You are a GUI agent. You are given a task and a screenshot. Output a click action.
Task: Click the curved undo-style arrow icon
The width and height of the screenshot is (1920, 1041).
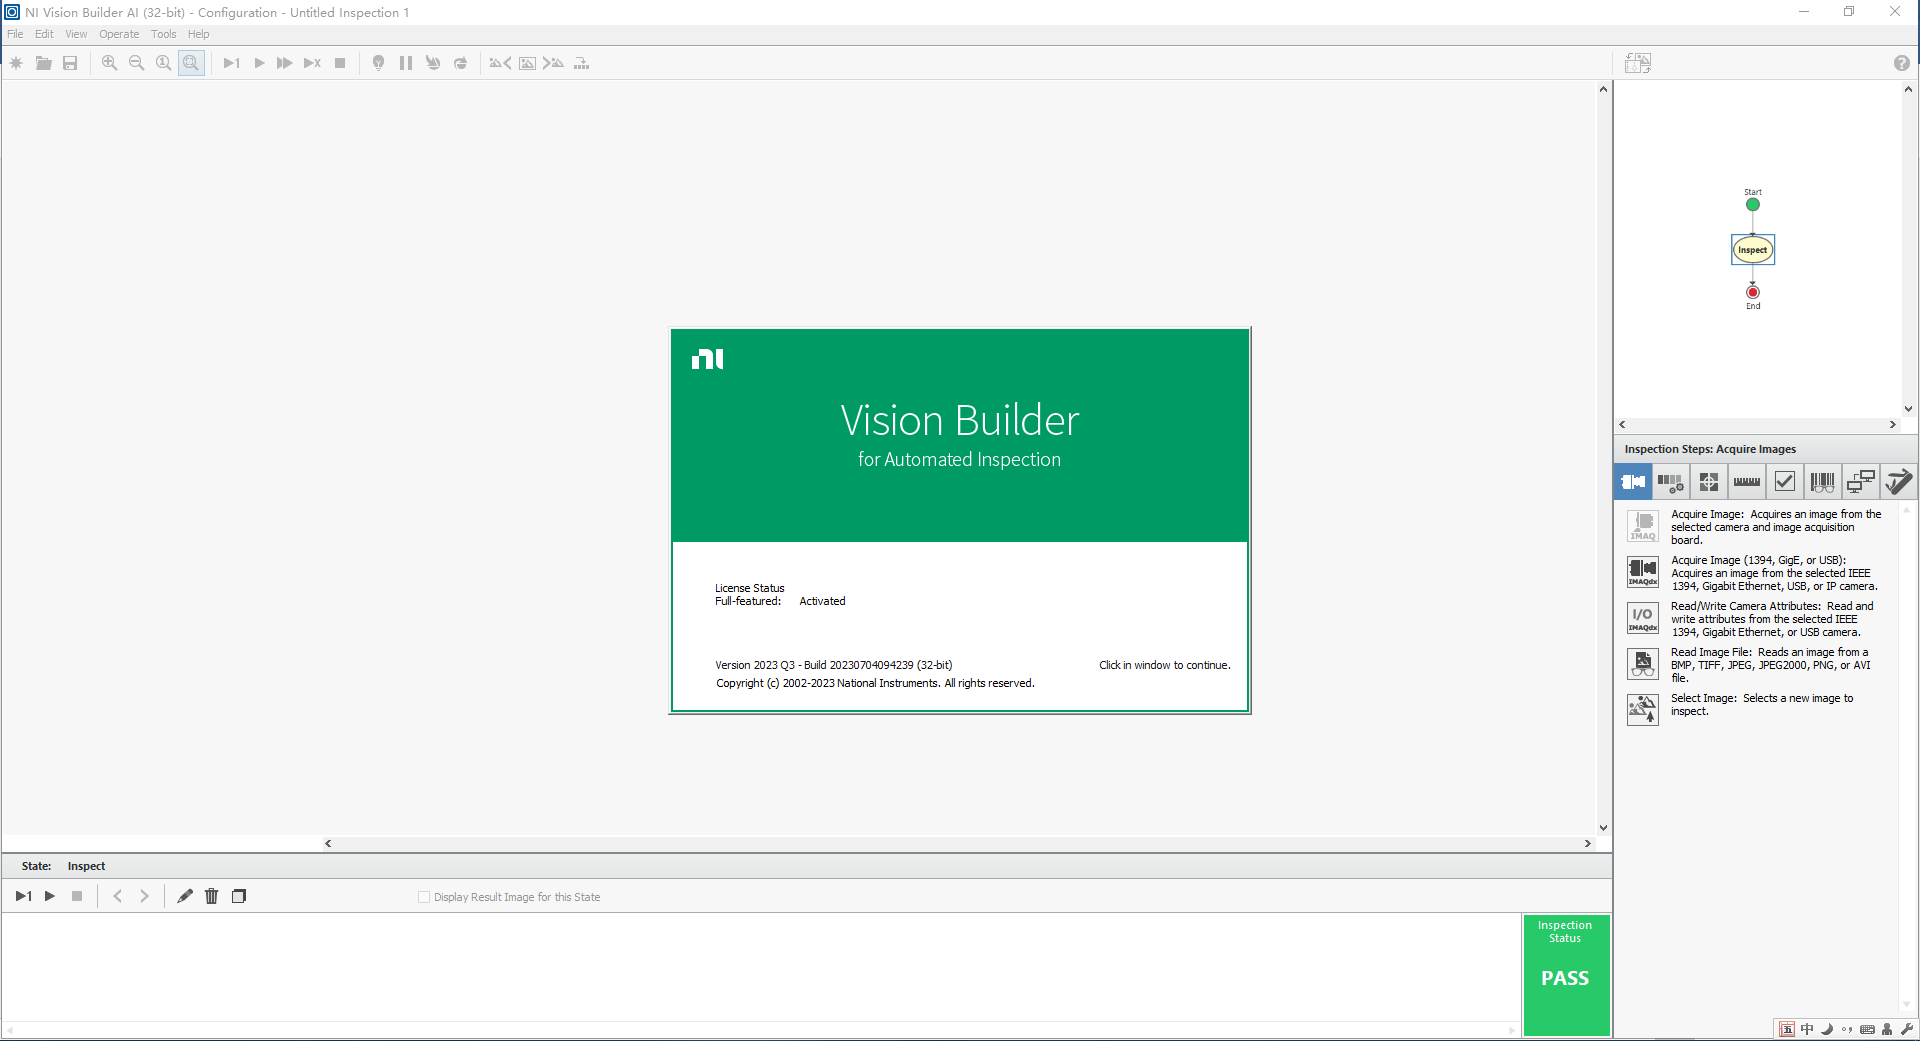coord(433,63)
